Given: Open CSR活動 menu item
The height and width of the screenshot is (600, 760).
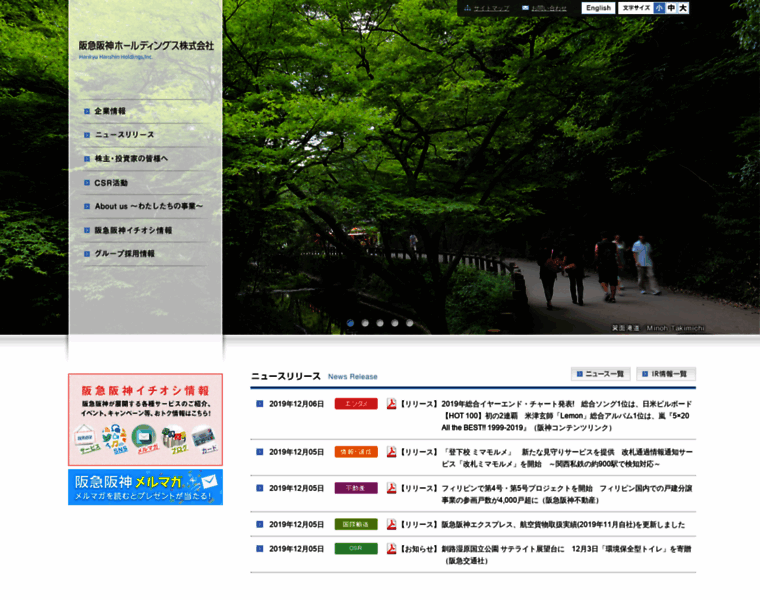Looking at the screenshot, I should point(111,183).
